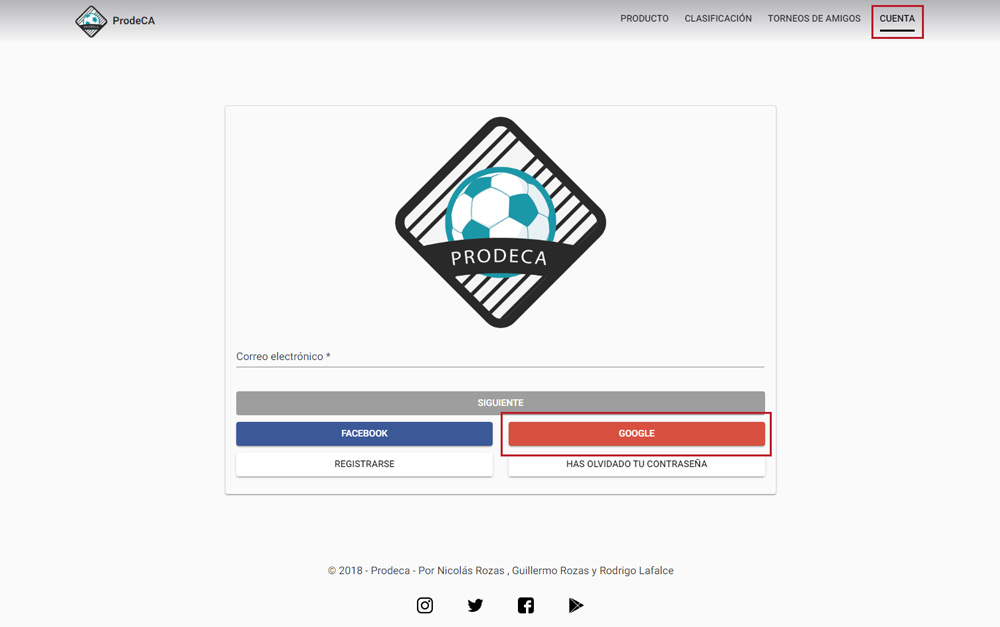Click the REGISTRARSE button
This screenshot has width=1000, height=627.
tap(364, 464)
